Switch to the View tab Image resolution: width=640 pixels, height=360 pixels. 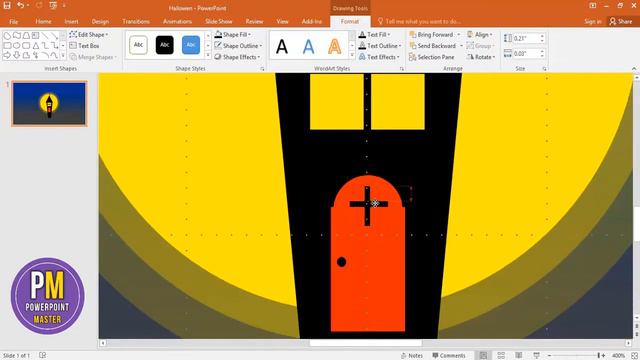[282, 21]
